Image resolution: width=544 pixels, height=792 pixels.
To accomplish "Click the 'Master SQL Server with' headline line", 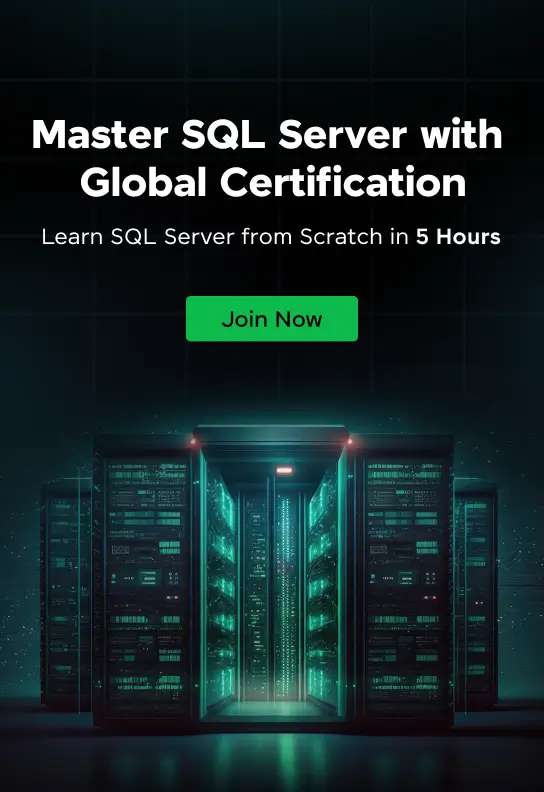I will tap(267, 135).
